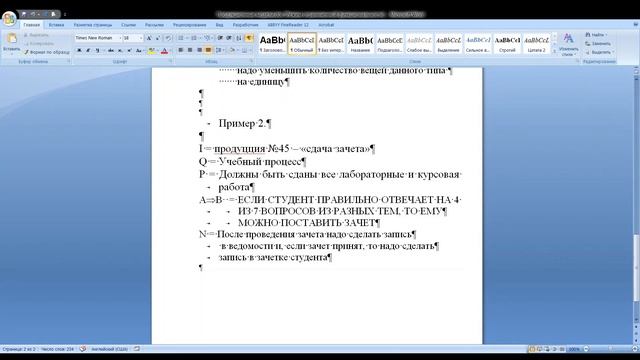Screen dimensions: 640x360
Task: Expand the styles gallery more arrow
Action: tap(554, 51)
